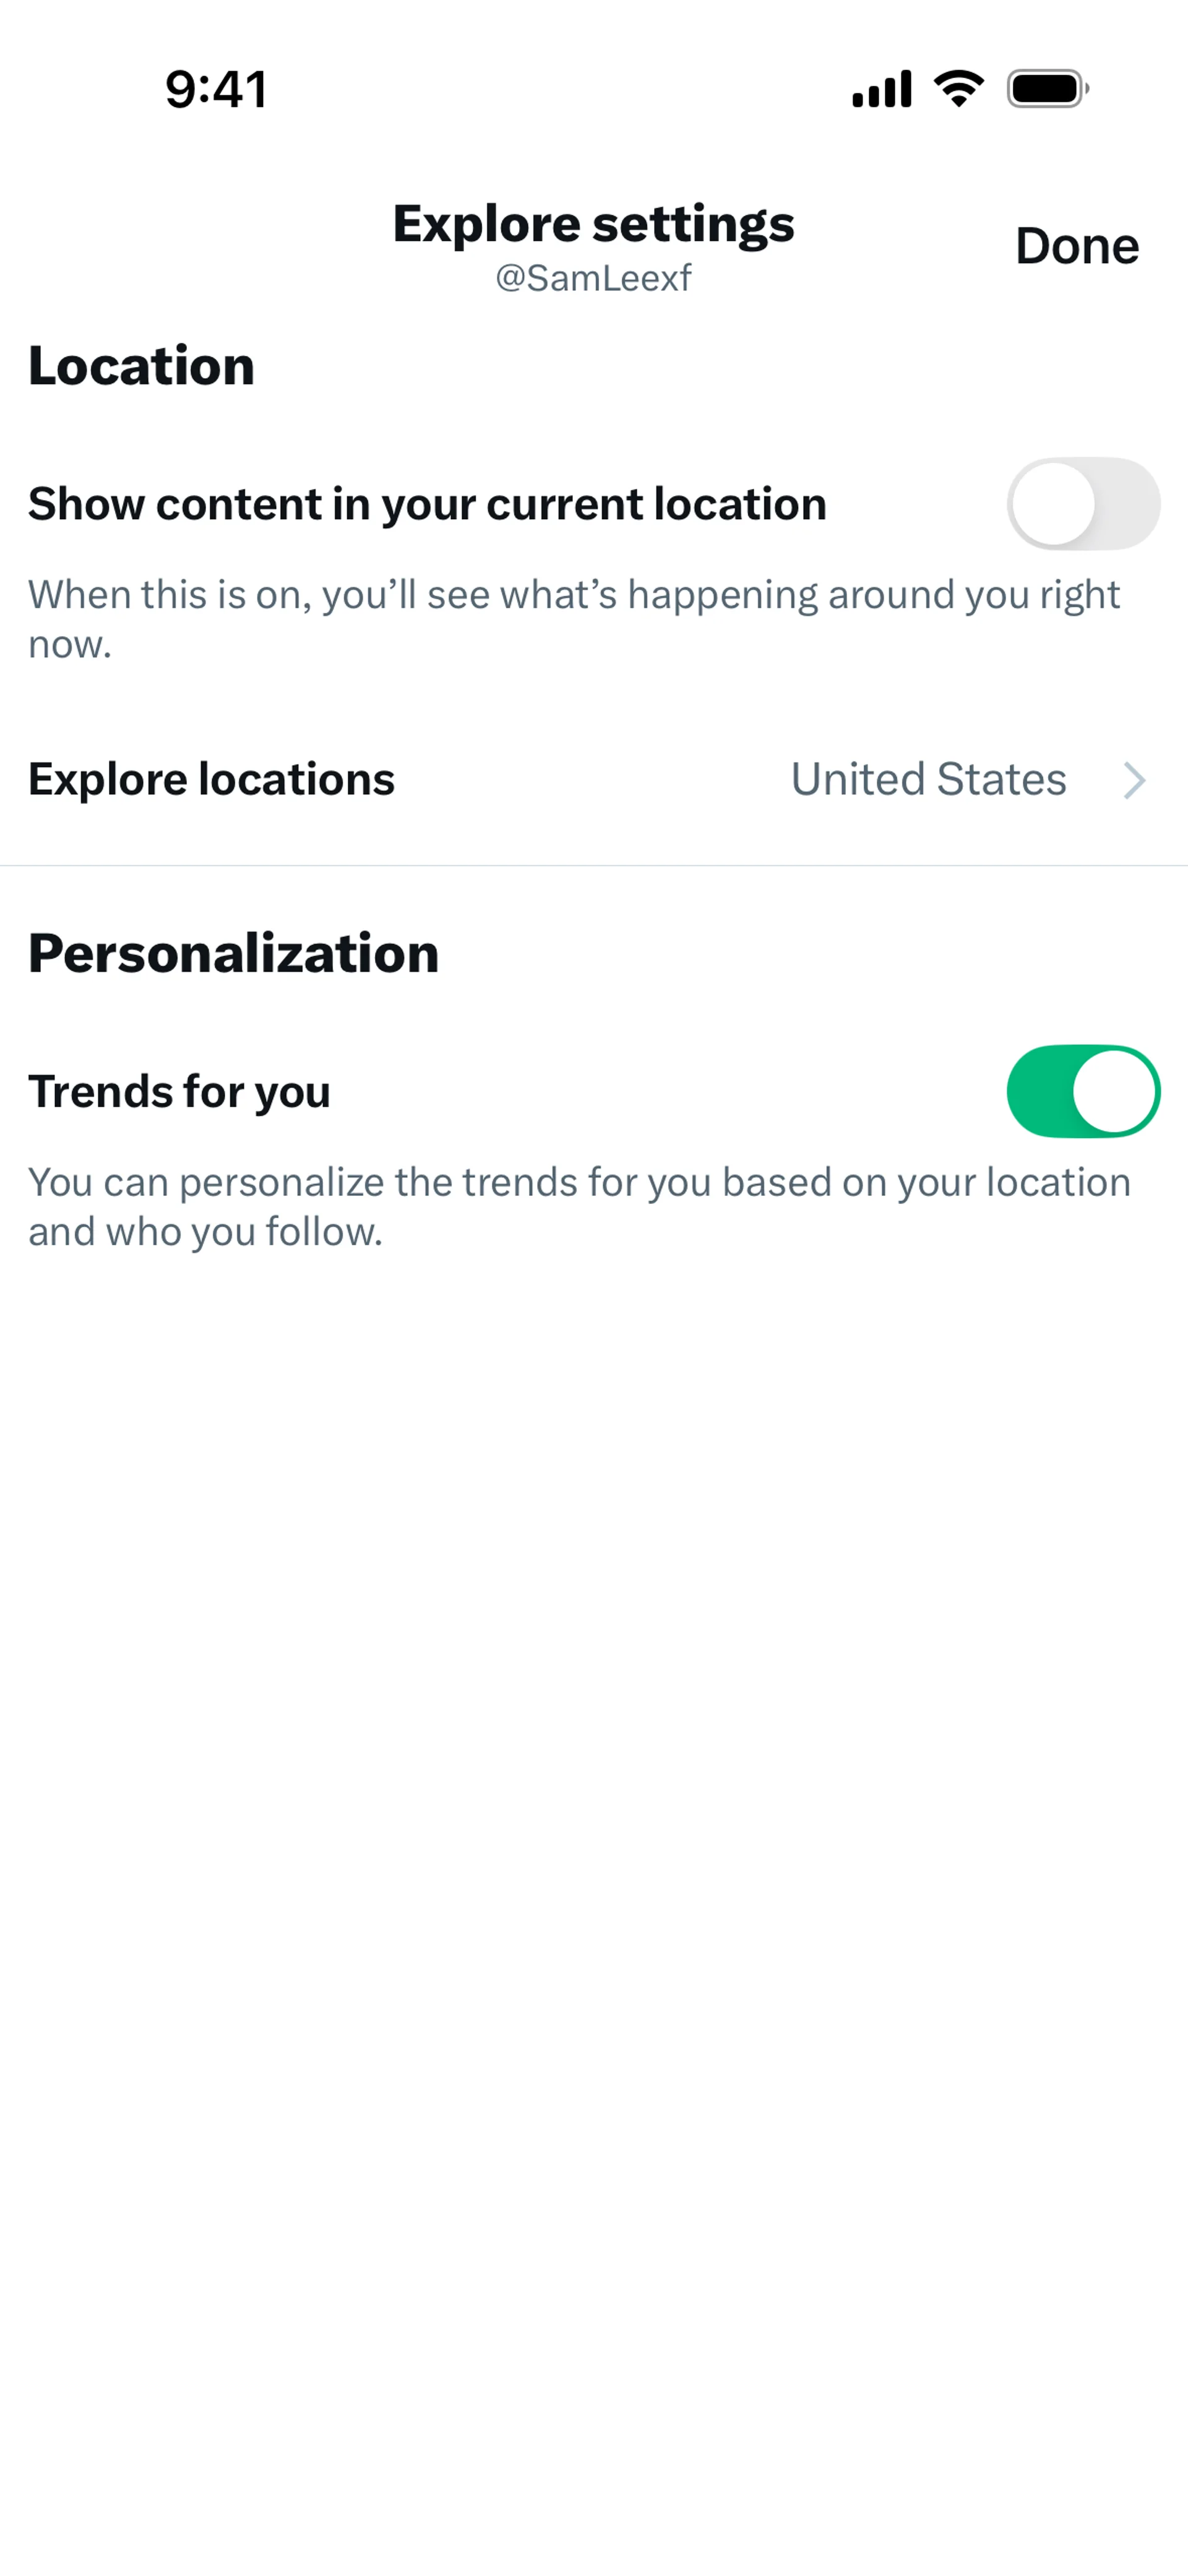Tap the divider line below Explore locations

(594, 865)
